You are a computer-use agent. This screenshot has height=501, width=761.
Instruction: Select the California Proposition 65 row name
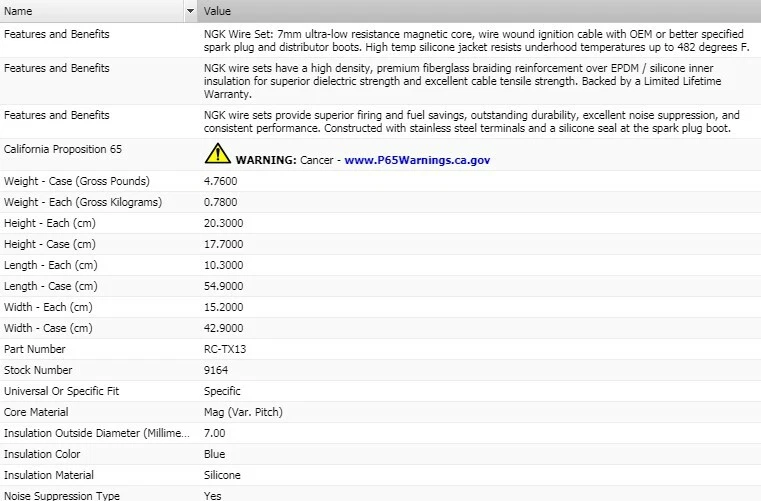point(63,149)
